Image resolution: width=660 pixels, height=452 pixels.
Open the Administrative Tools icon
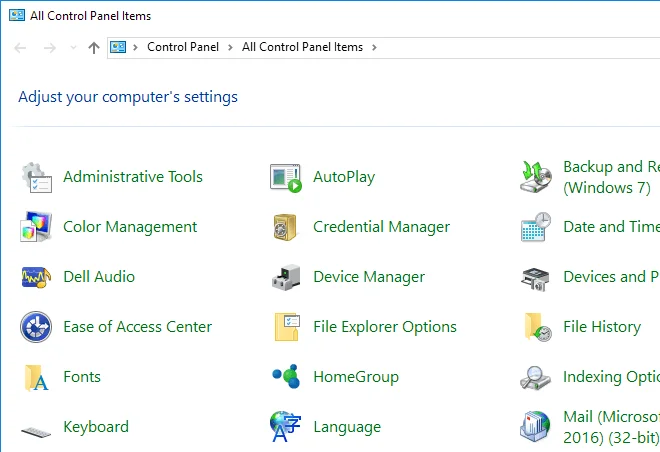pyautogui.click(x=36, y=177)
